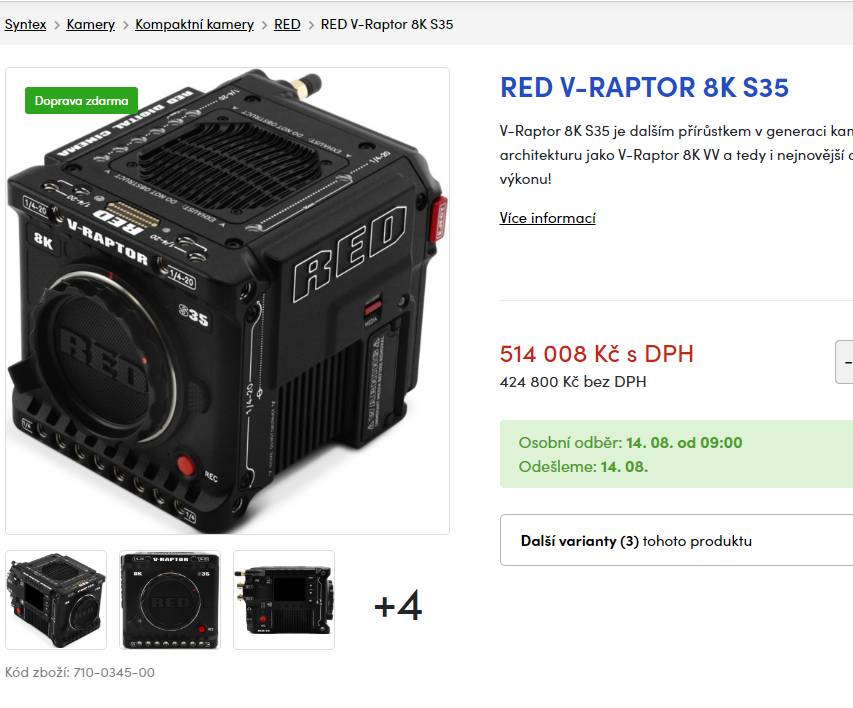Select second thumbnail showing camera front view
The image size is (853, 708).
pos(170,600)
